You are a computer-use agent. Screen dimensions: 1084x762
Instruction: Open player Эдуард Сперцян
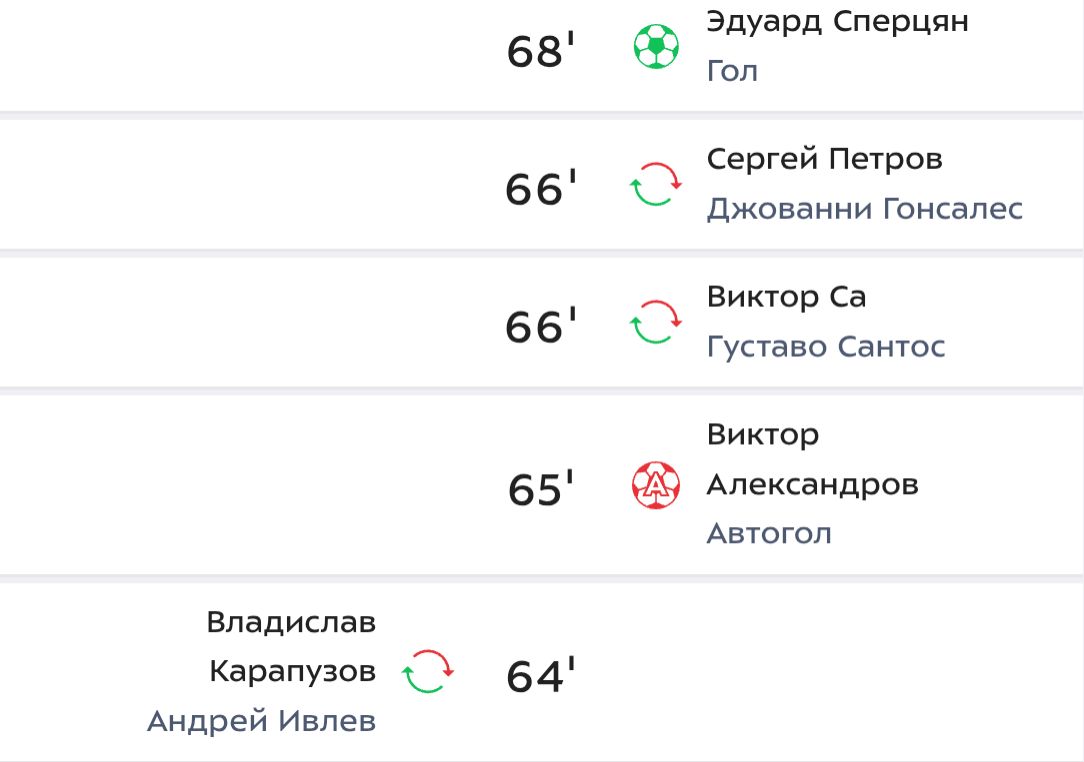(x=837, y=21)
